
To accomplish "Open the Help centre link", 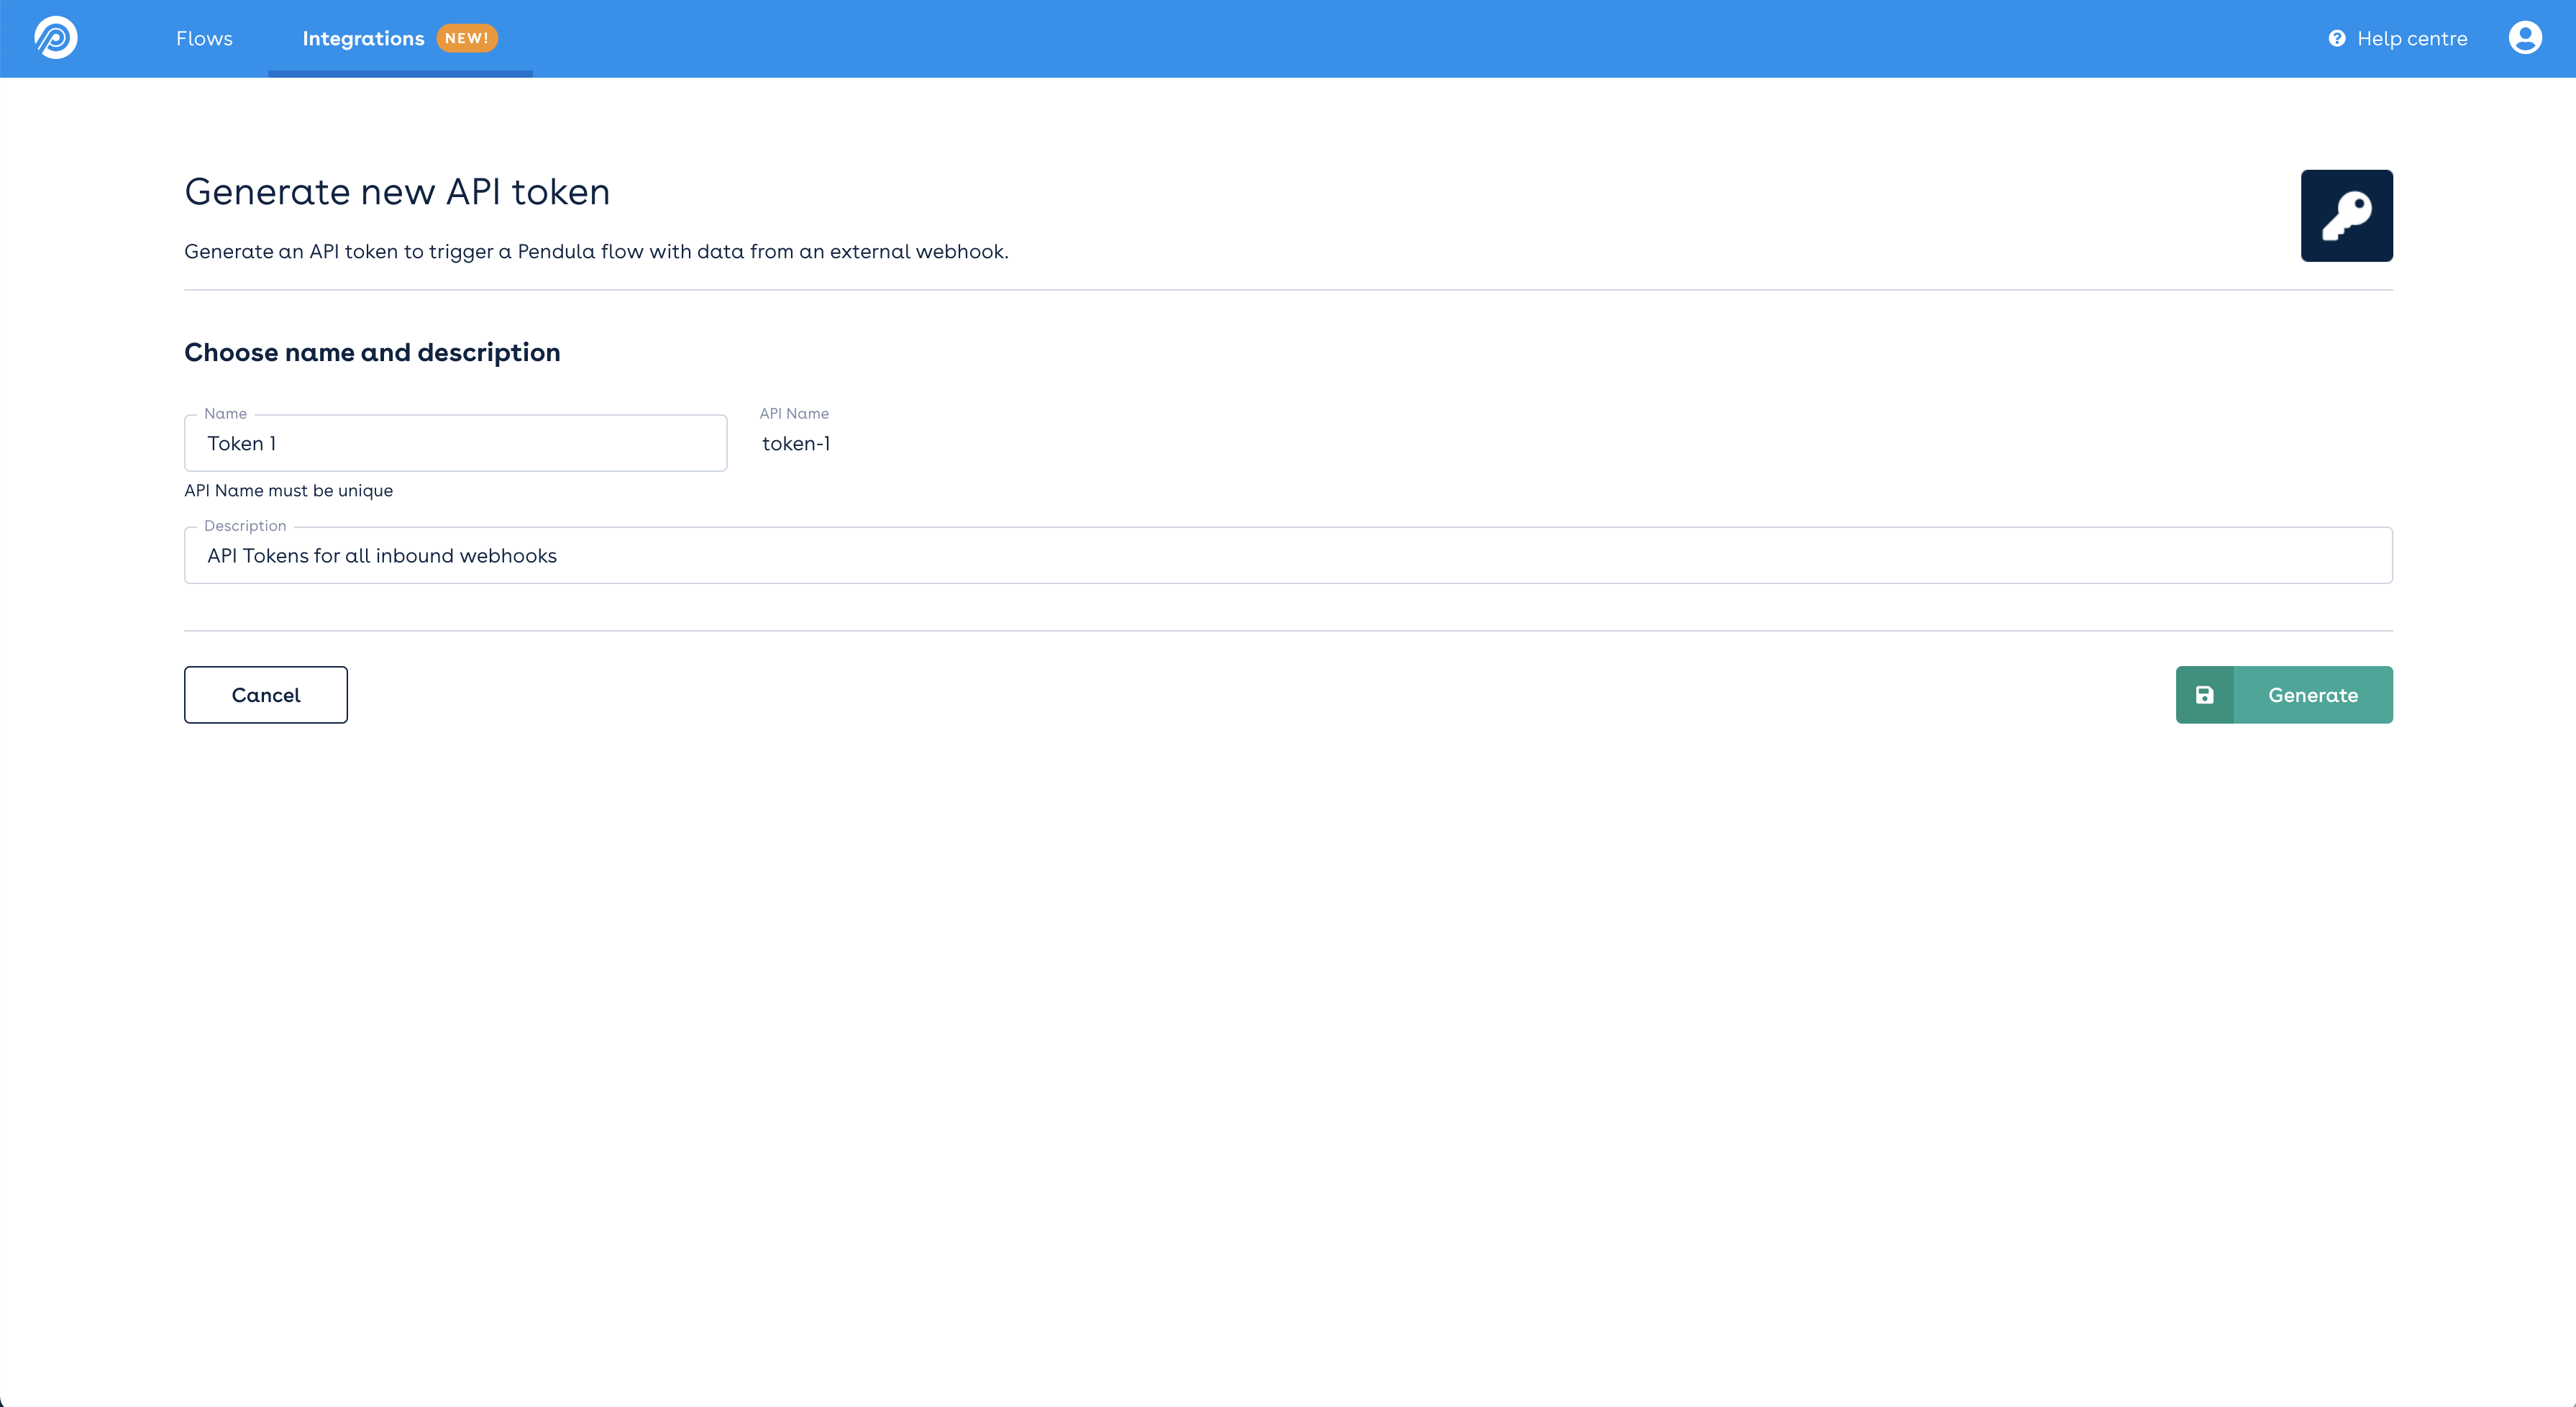I will click(x=2411, y=39).
